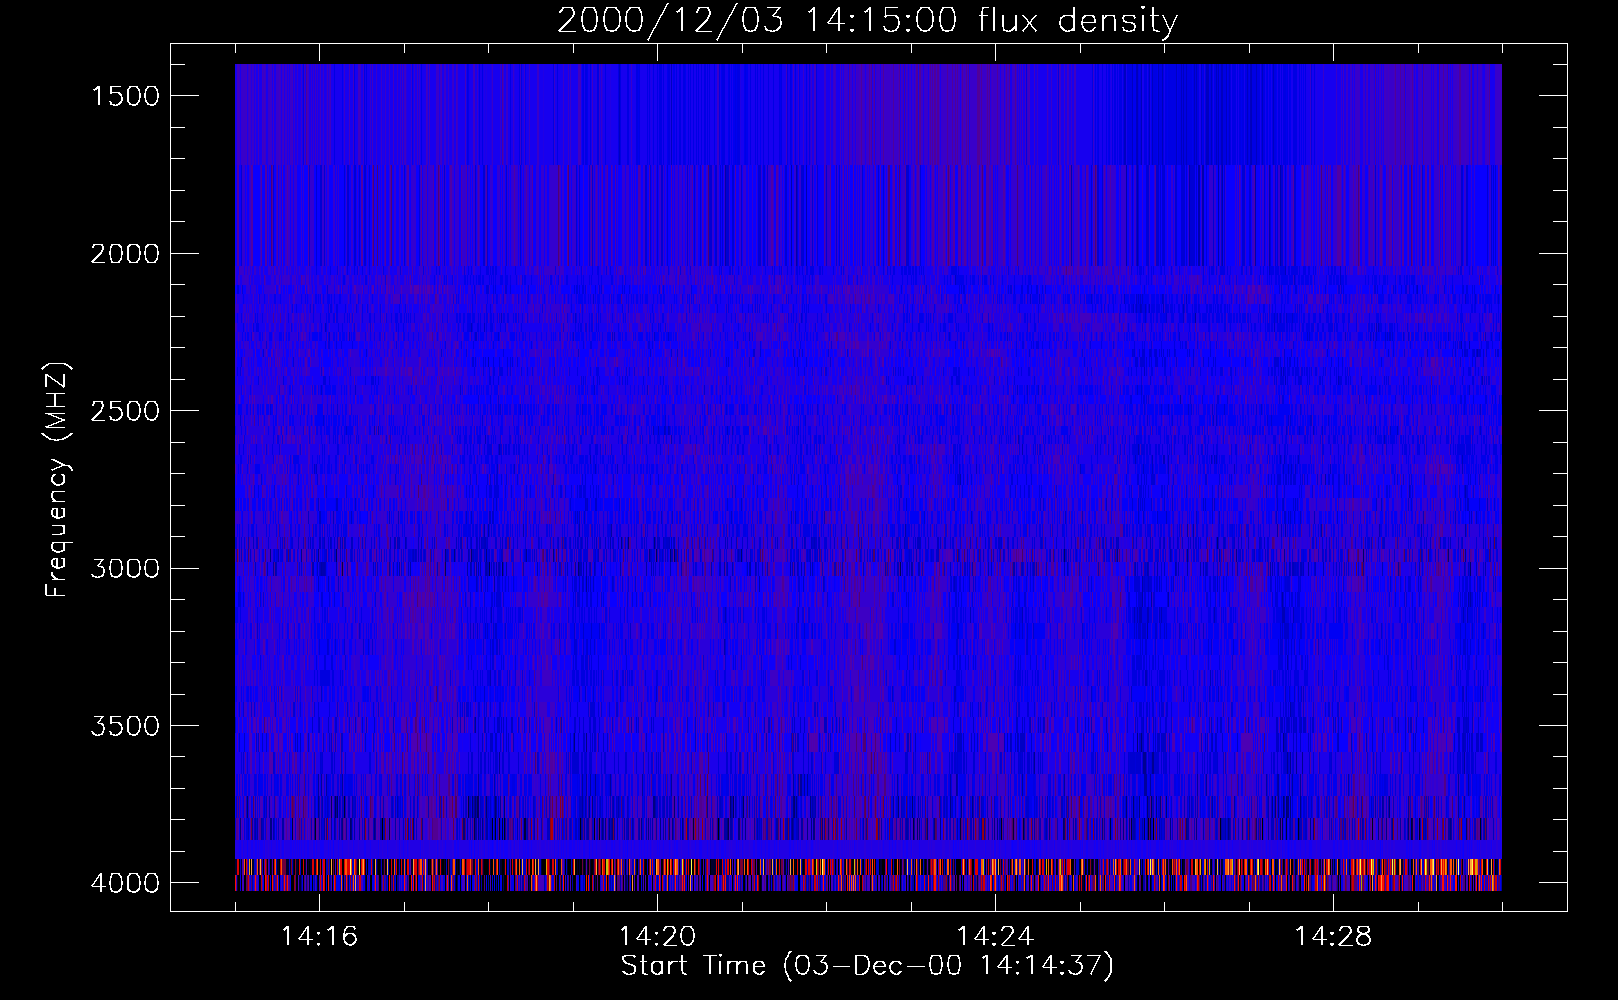The width and height of the screenshot is (1618, 1000).
Task: Select the 2500 frequency tick label
Action: coord(125,411)
